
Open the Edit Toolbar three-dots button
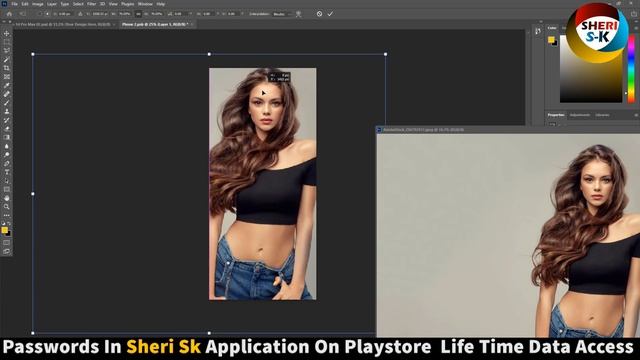[7, 215]
